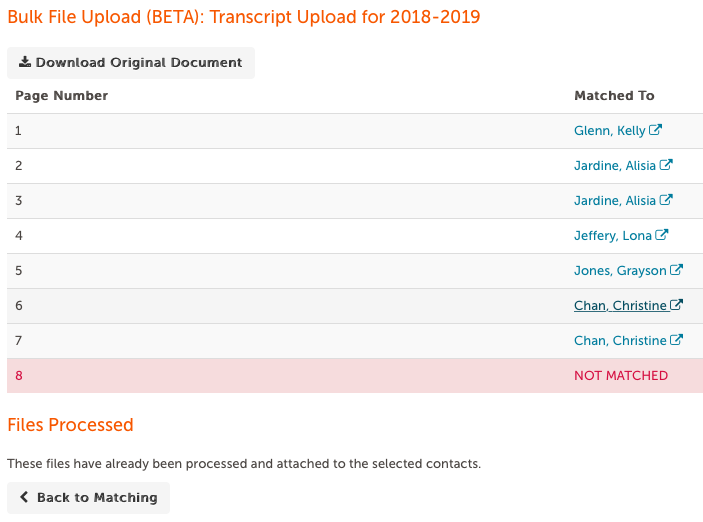
Task: Click external link icon beside Jones, Grayson
Action: [676, 270]
